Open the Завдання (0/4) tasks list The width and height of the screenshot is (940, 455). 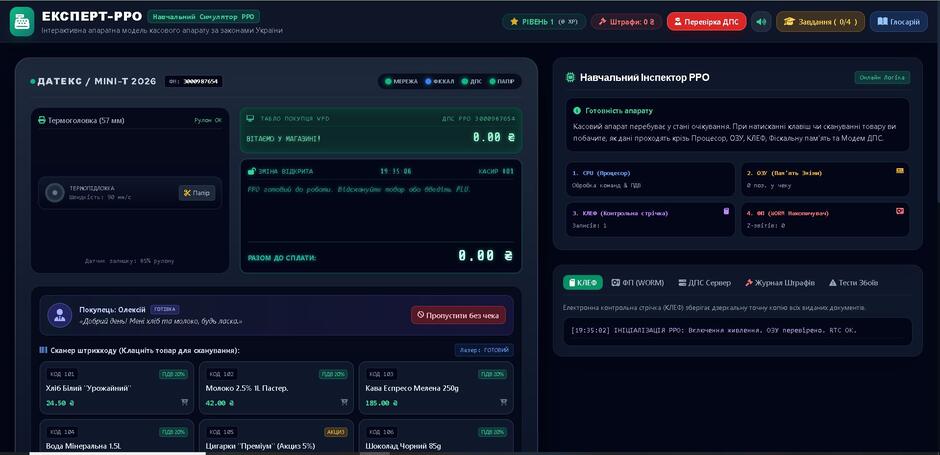820,22
